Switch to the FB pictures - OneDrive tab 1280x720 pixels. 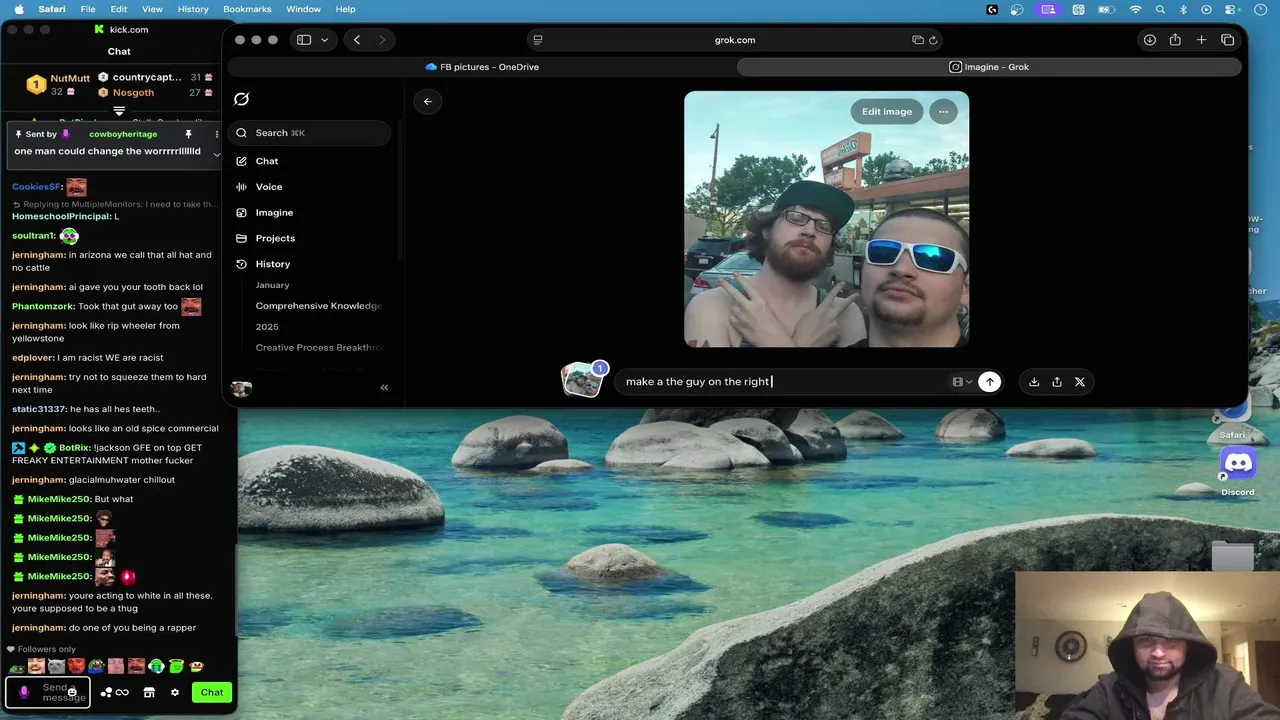coord(482,67)
